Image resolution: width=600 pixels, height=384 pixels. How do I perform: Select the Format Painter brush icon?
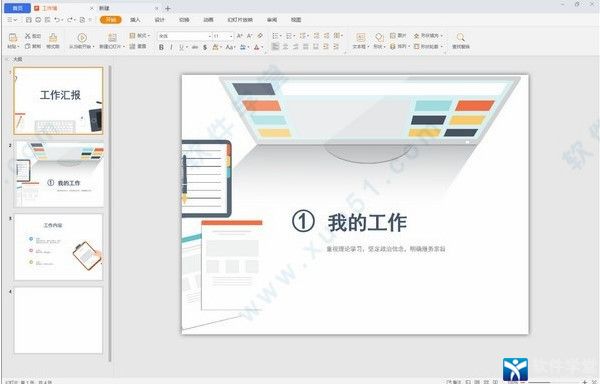(x=53, y=38)
